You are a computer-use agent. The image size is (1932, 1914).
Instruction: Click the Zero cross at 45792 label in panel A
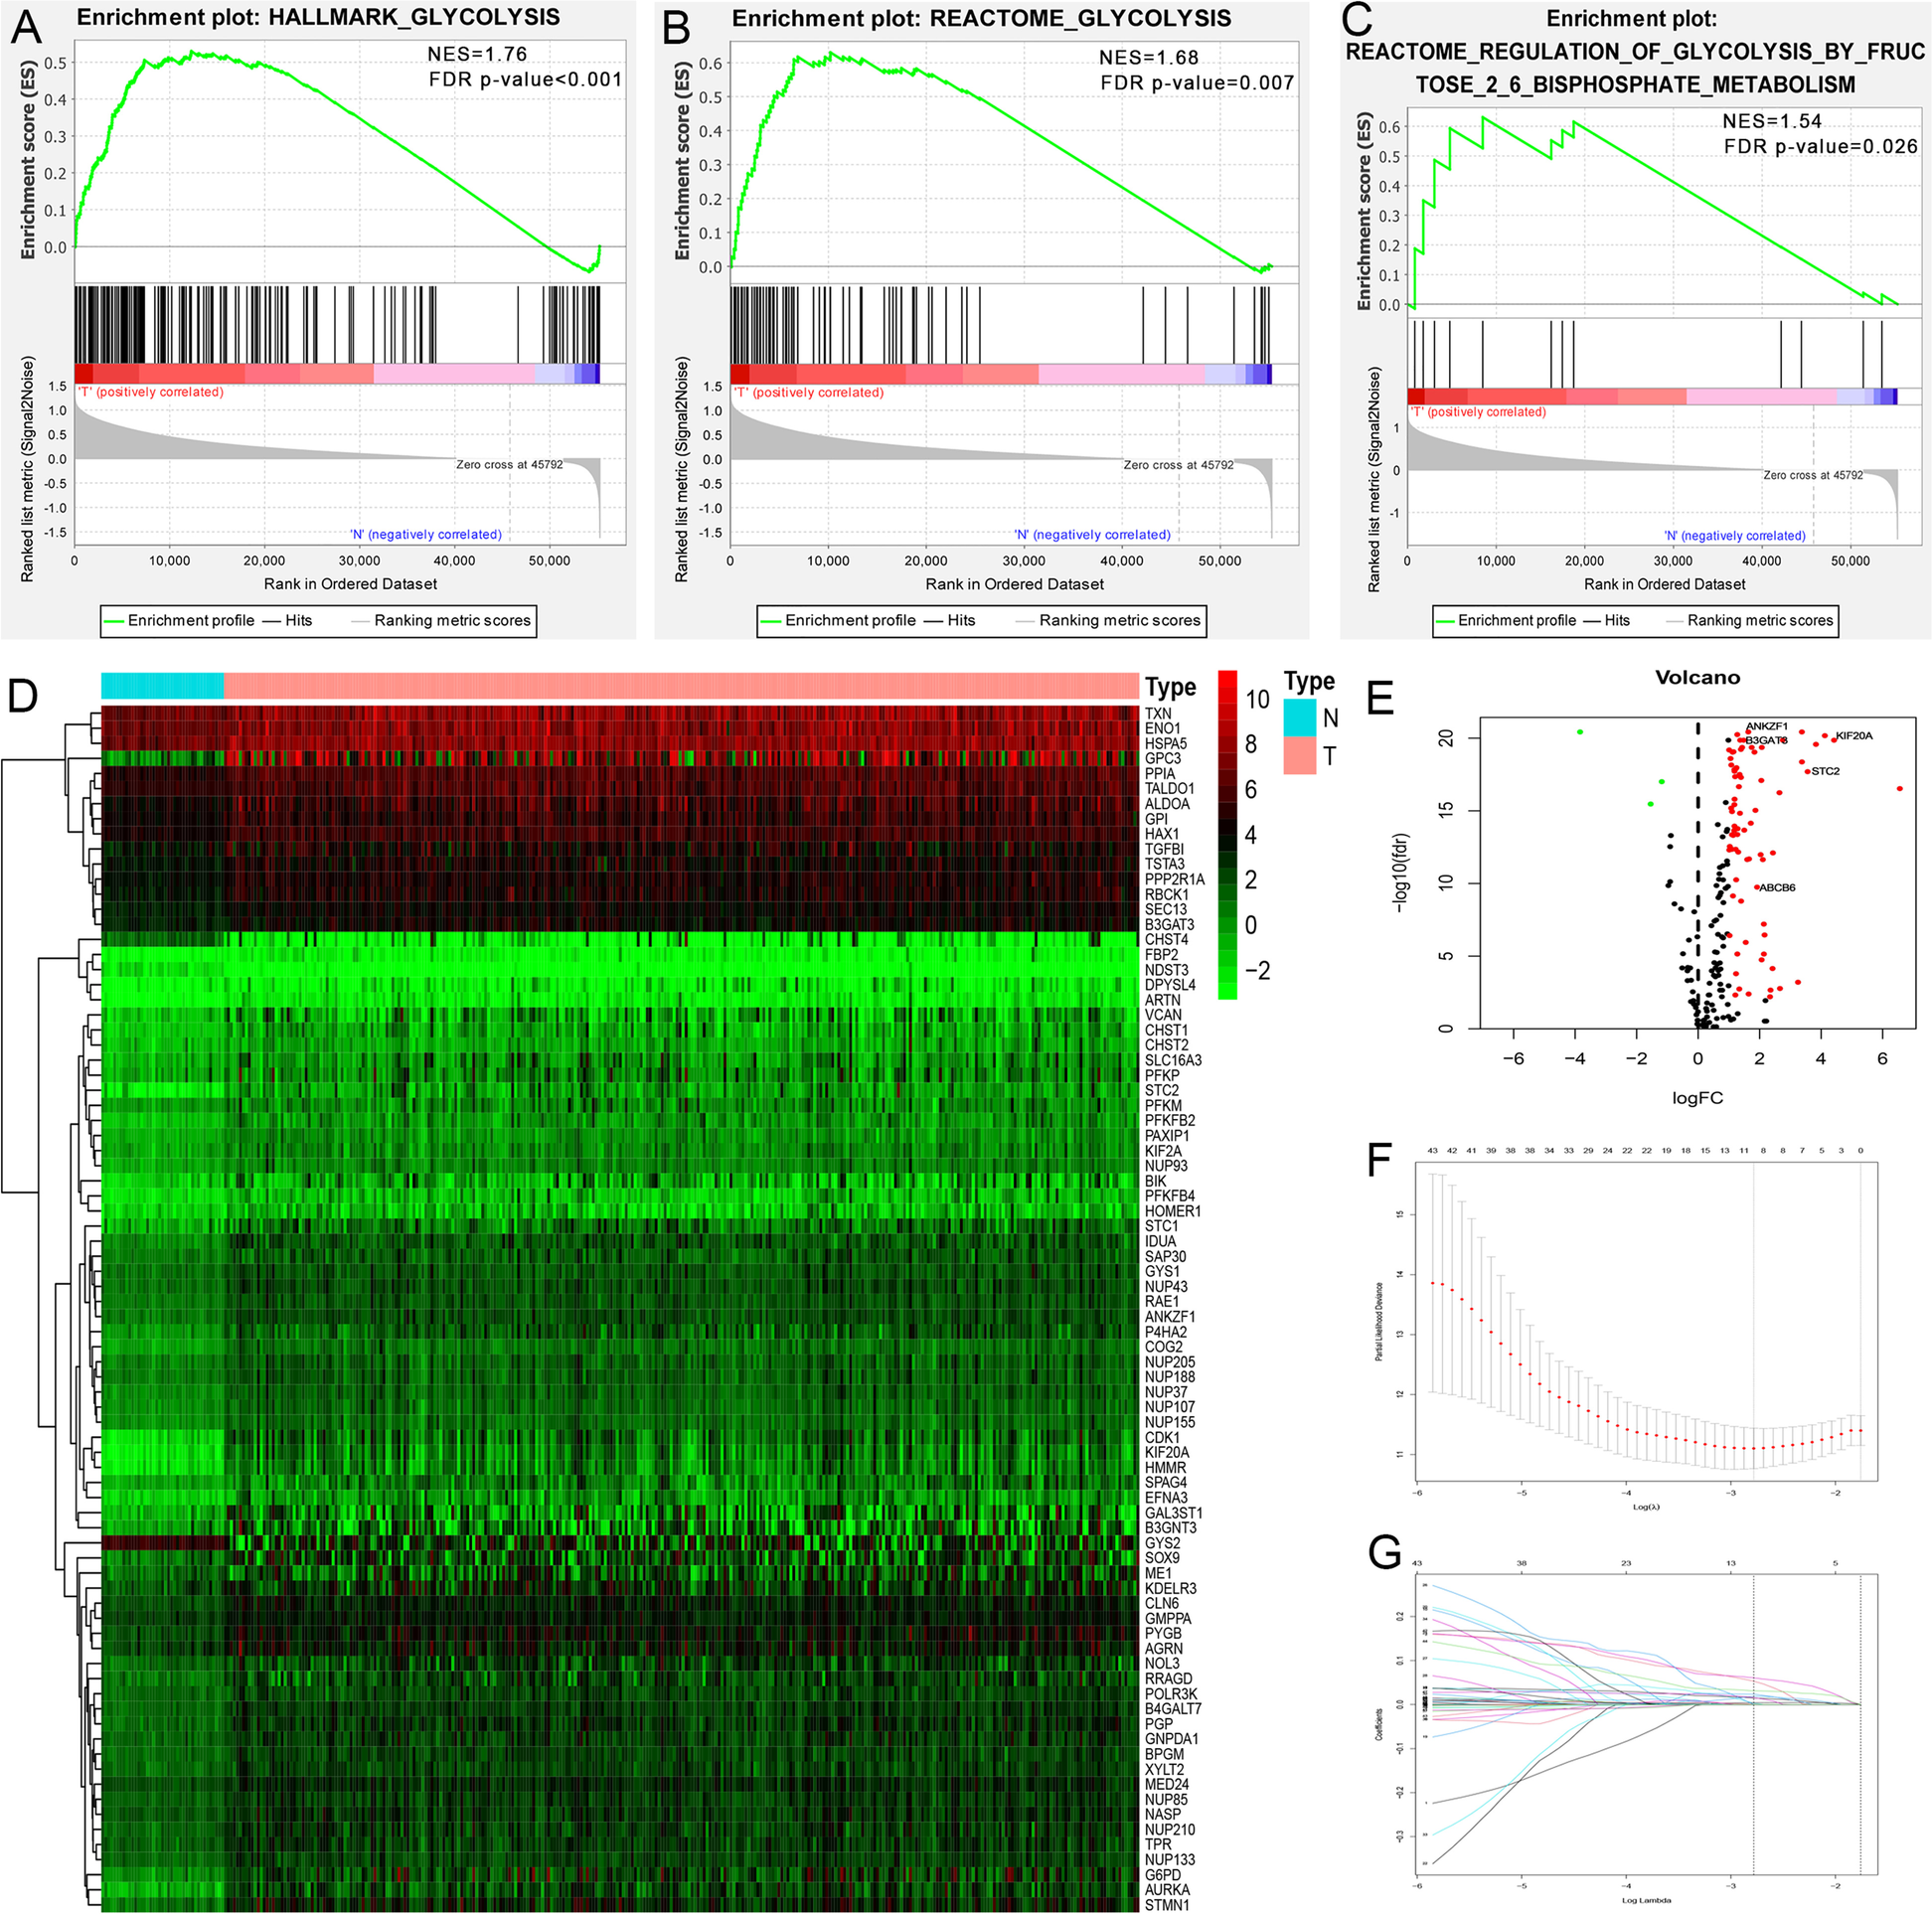[509, 465]
